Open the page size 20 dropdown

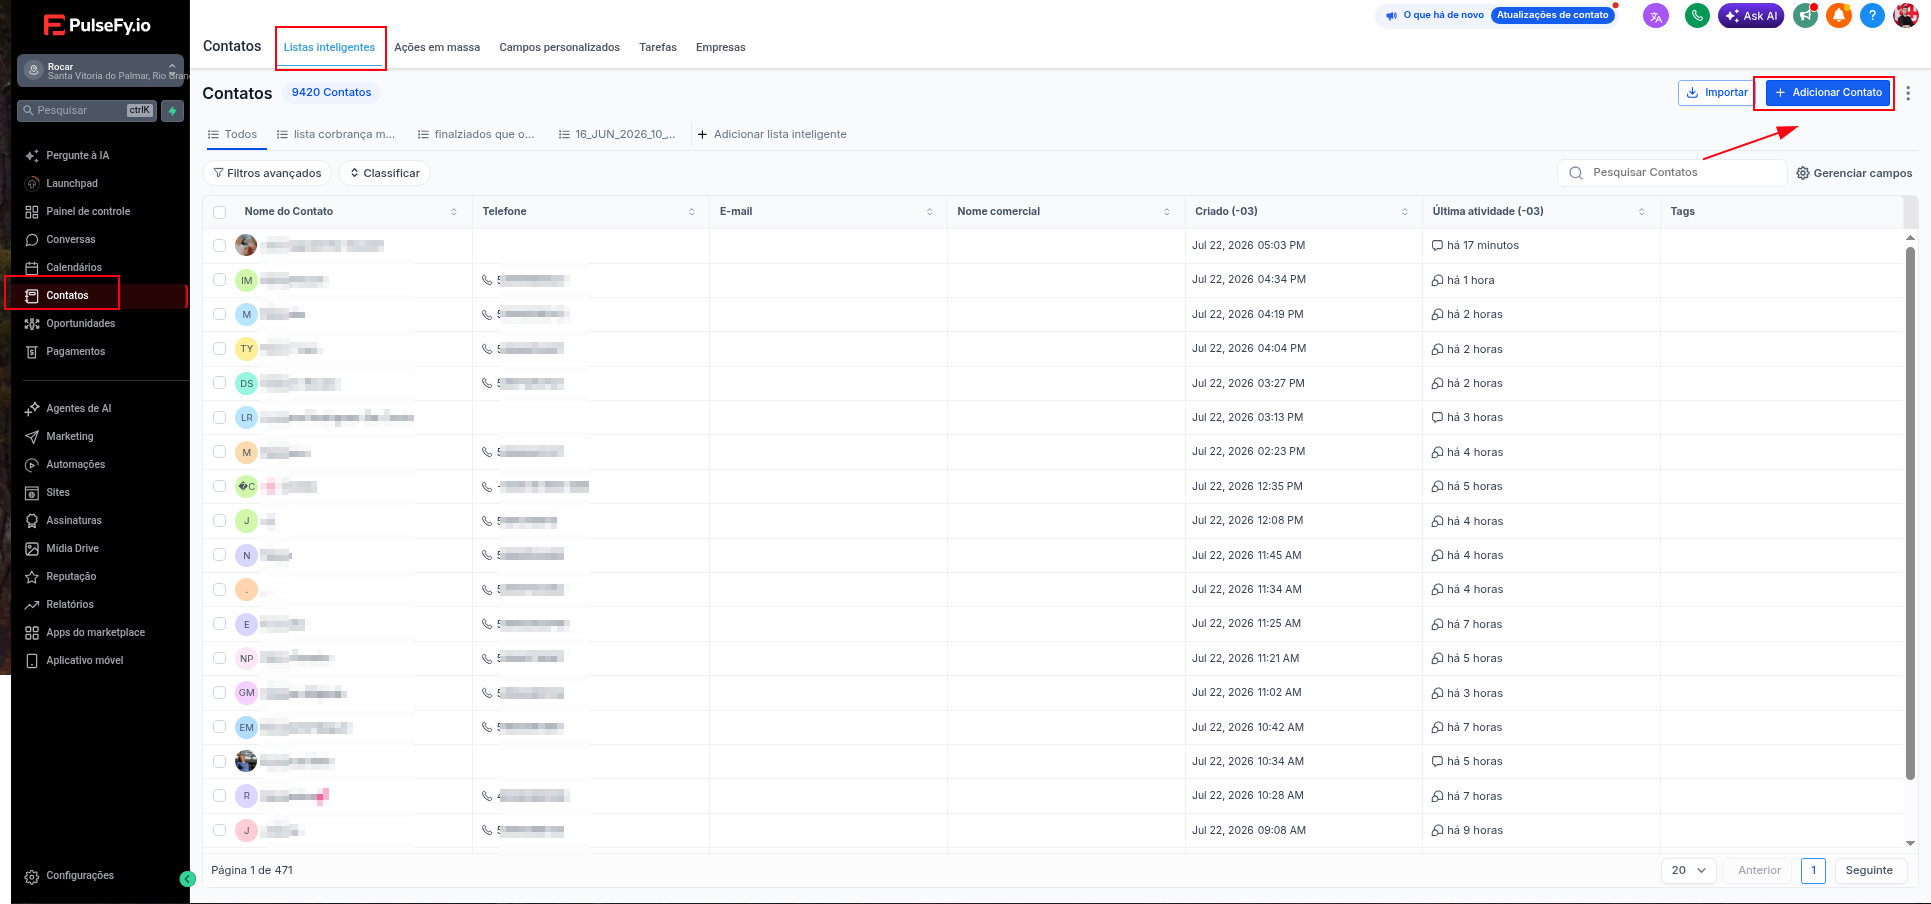(1689, 870)
